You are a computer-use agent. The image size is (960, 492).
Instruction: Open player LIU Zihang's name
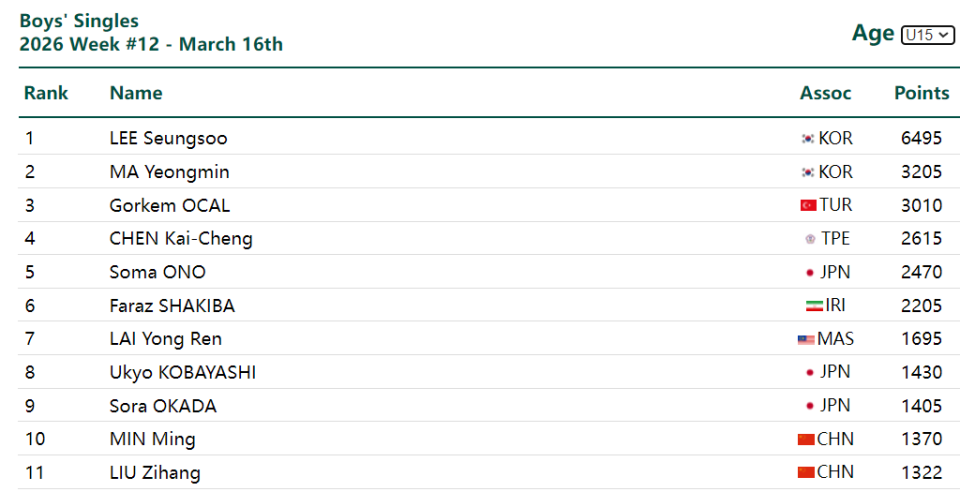pos(154,473)
